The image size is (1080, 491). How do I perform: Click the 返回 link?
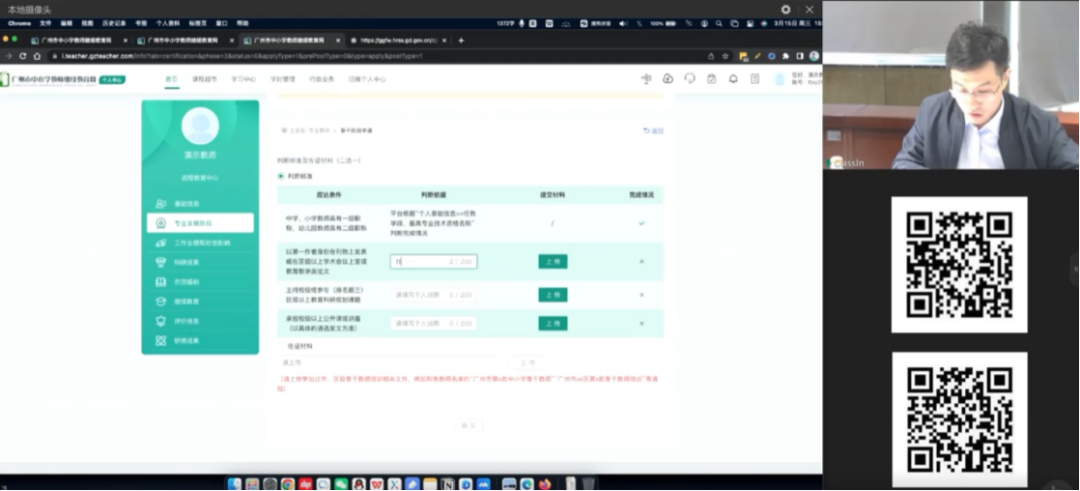(x=654, y=130)
